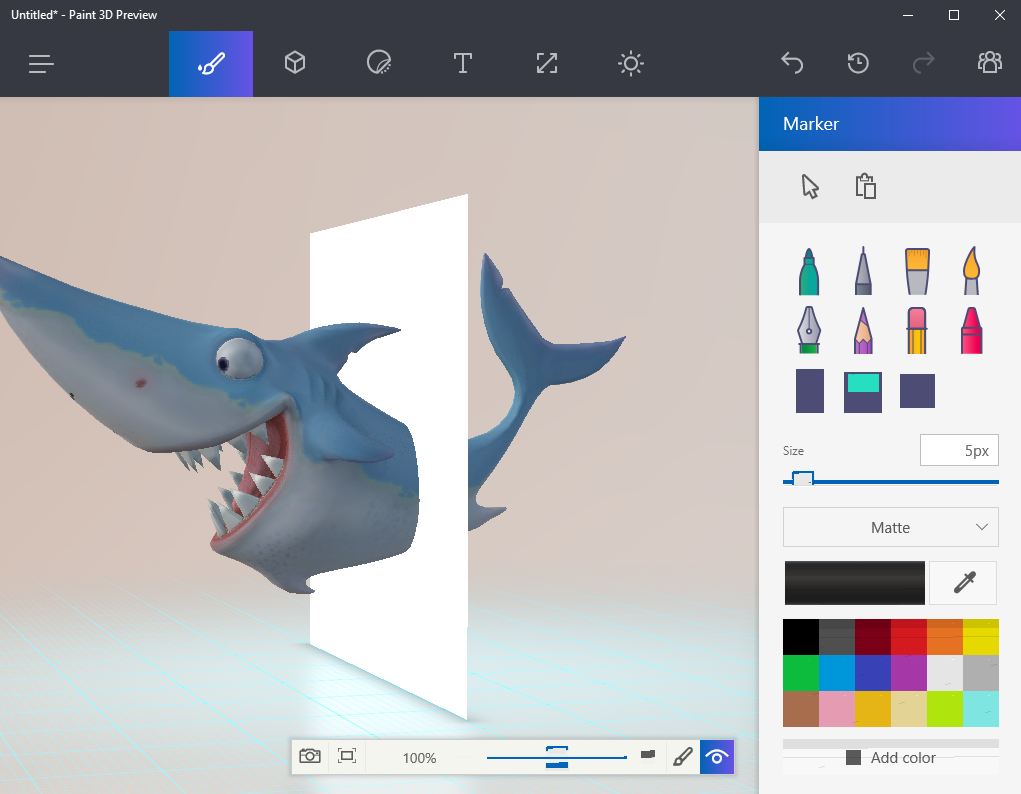This screenshot has height=794, width=1021.
Task: Choose the Crayon tool
Action: pos(971,330)
